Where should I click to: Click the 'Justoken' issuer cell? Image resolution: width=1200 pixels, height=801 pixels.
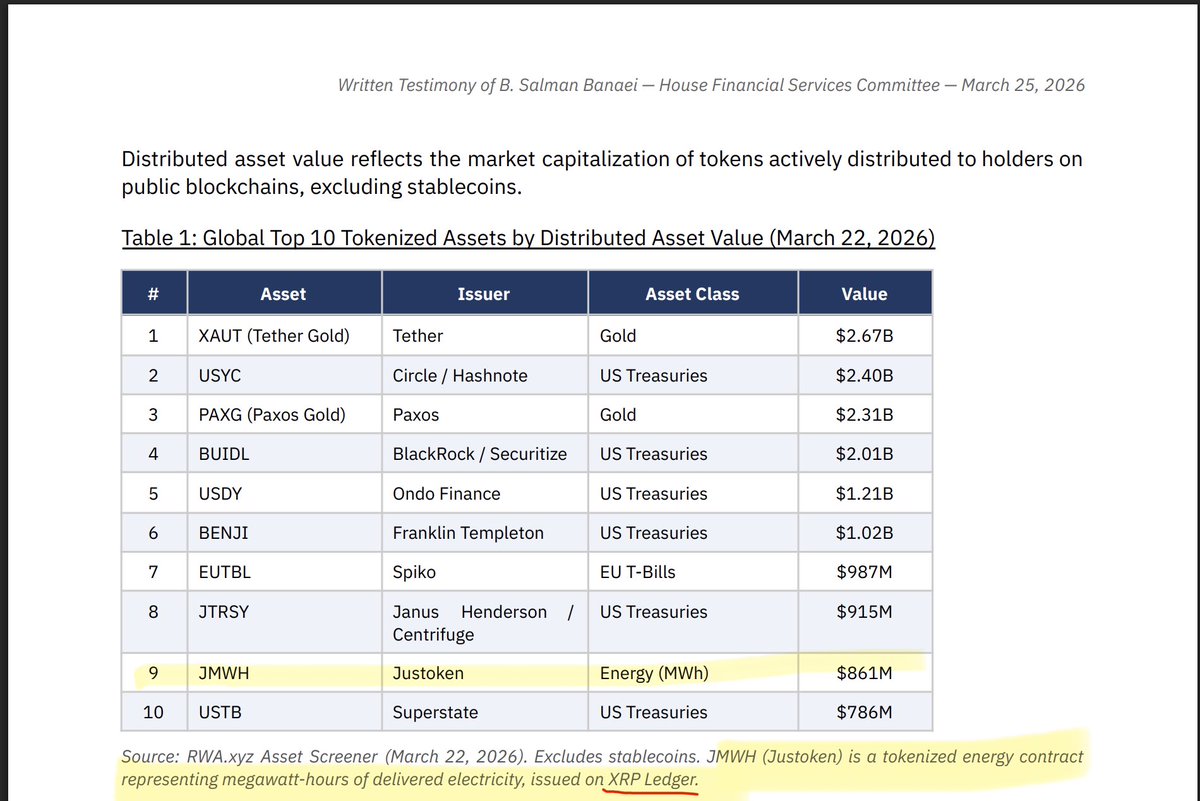(x=484, y=674)
